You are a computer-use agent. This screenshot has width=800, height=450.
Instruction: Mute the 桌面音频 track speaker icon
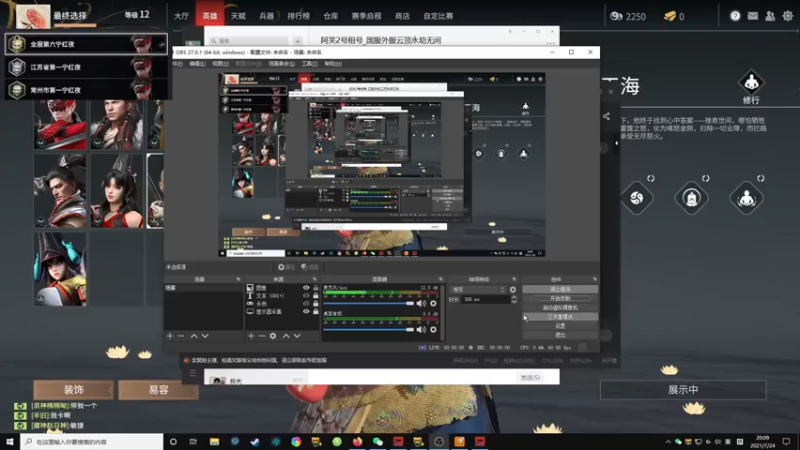click(421, 330)
